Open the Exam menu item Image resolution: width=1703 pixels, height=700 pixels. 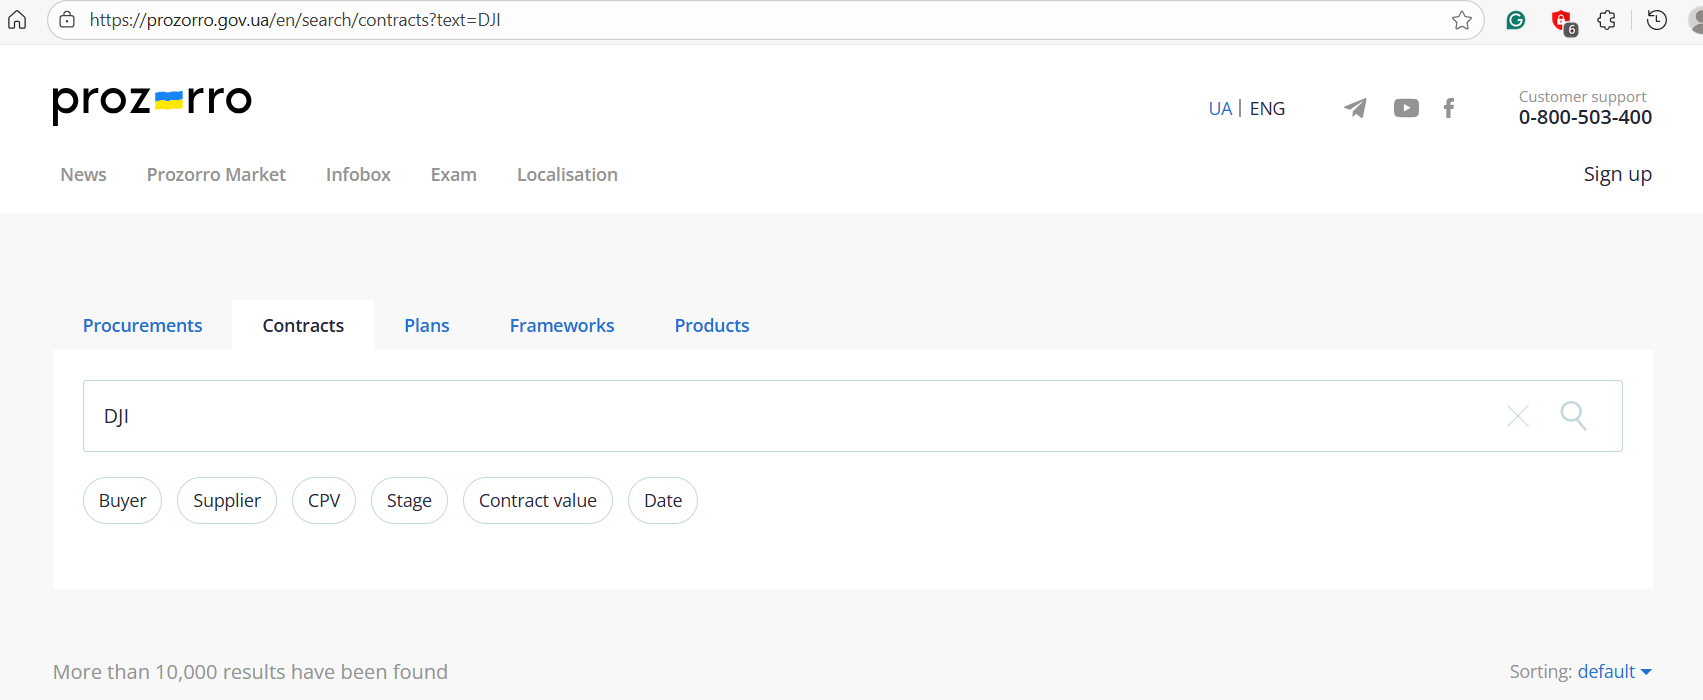tap(453, 175)
